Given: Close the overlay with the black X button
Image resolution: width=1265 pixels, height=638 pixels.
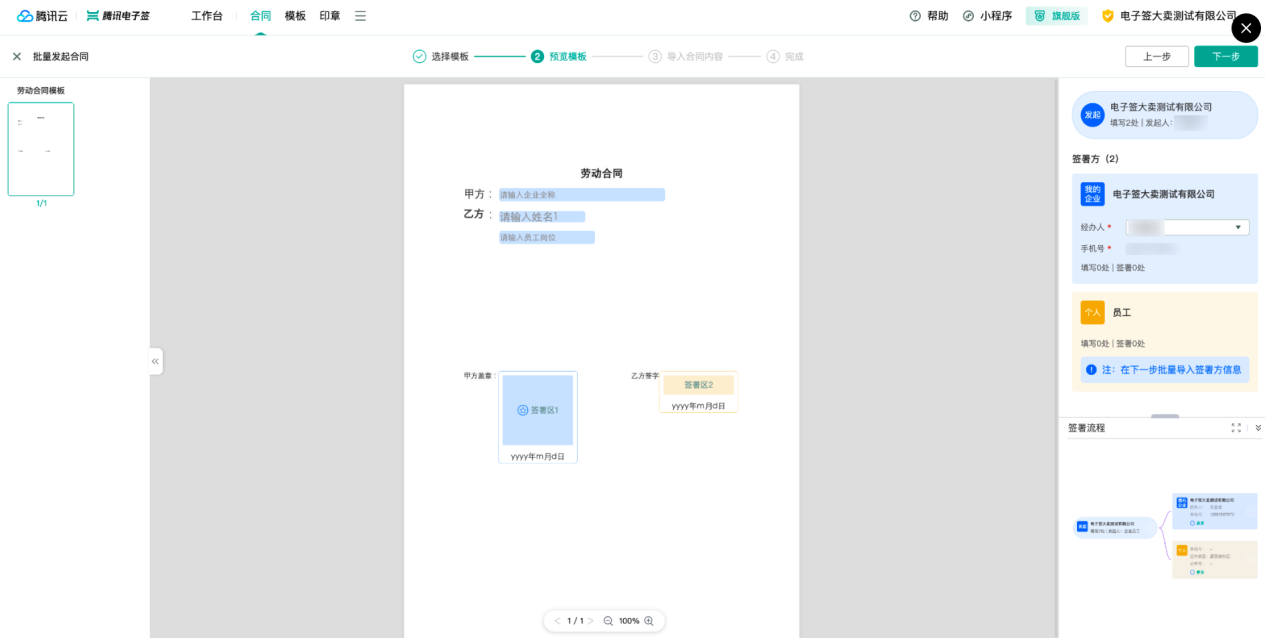Looking at the screenshot, I should tap(1246, 28).
